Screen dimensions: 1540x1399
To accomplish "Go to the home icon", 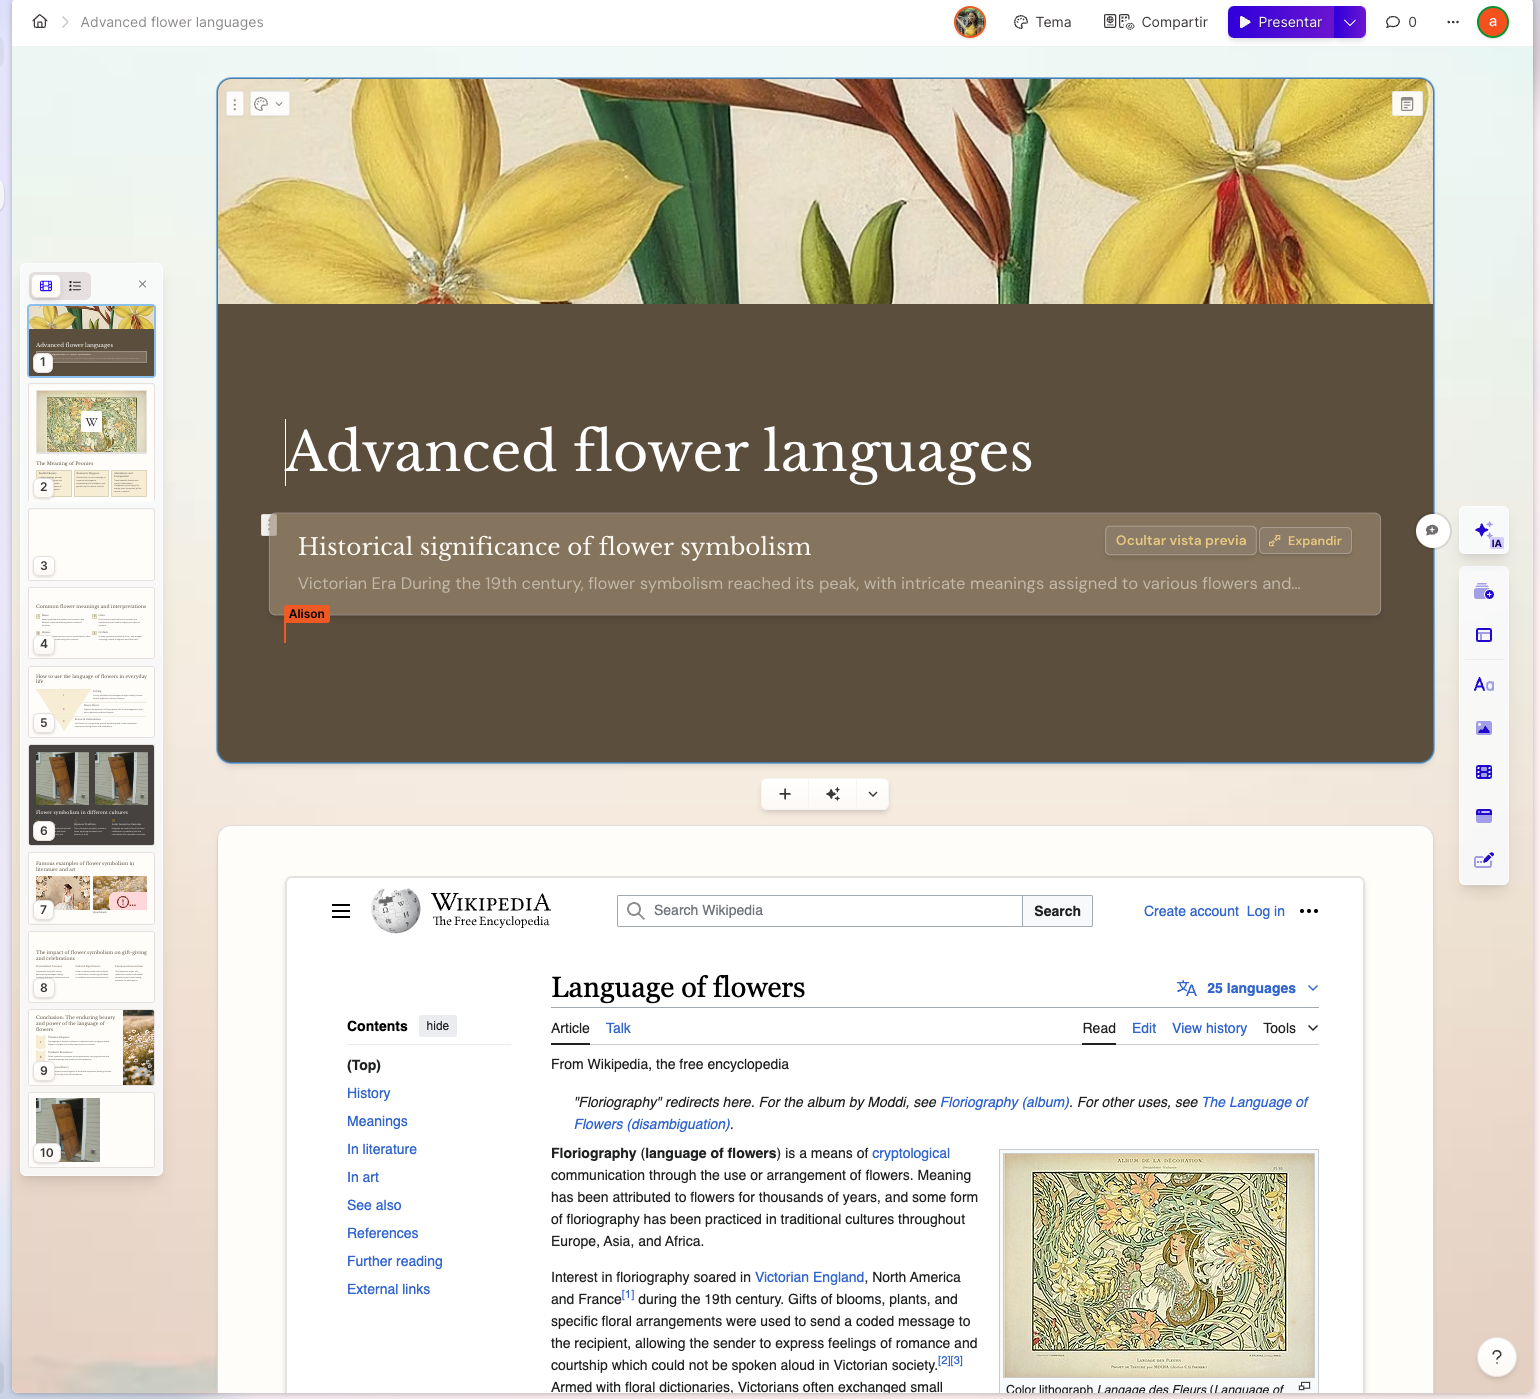I will click(x=40, y=22).
